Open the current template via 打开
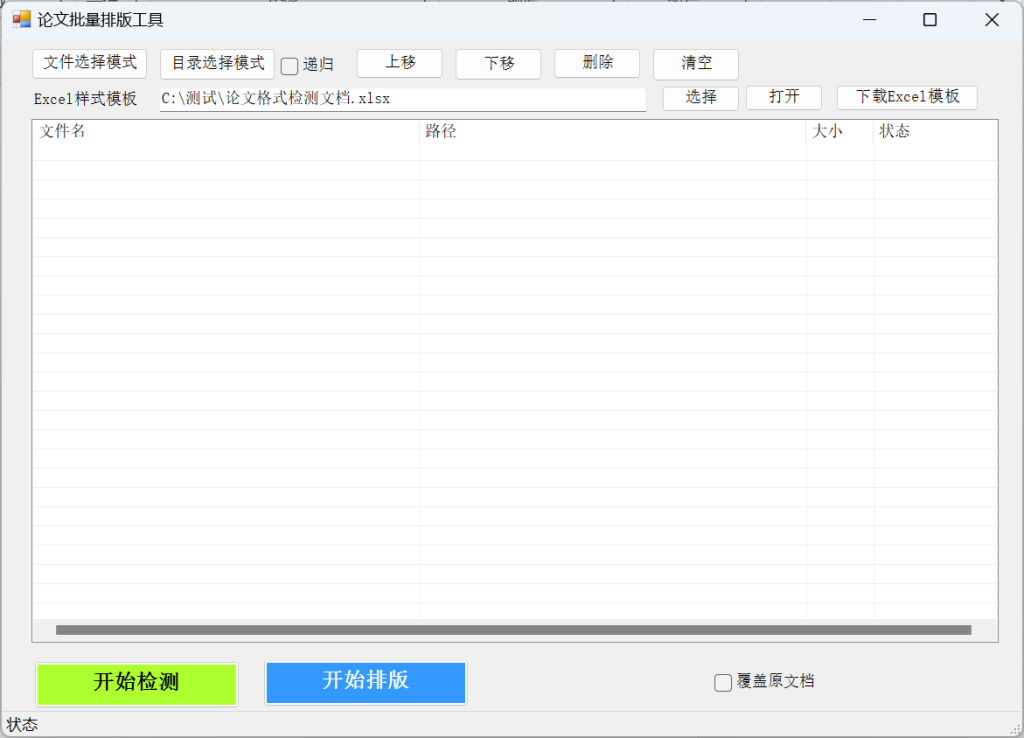Screen dimensions: 1024x738 (x=784, y=97)
